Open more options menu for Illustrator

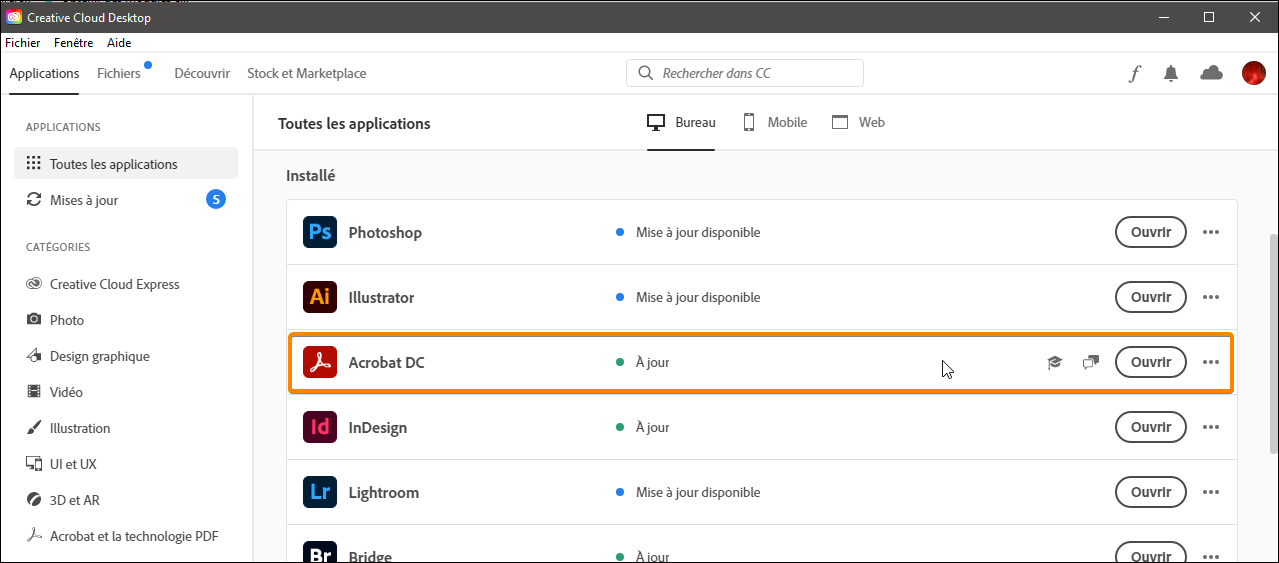(1211, 297)
